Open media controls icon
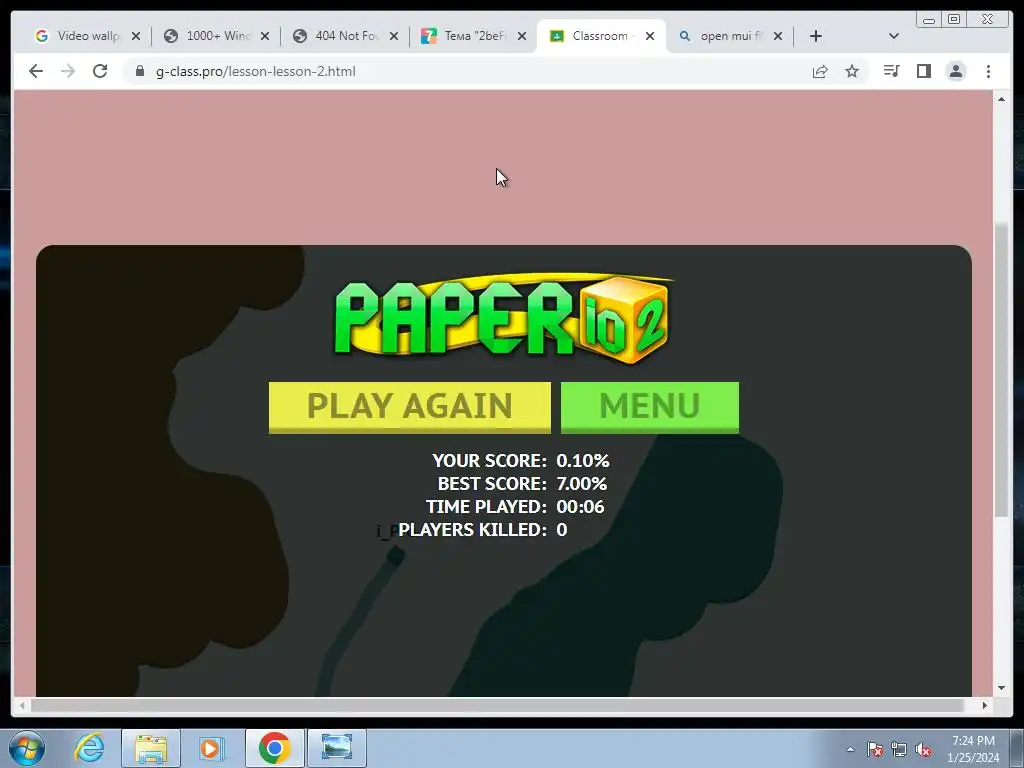This screenshot has width=1024, height=768. pos(891,71)
